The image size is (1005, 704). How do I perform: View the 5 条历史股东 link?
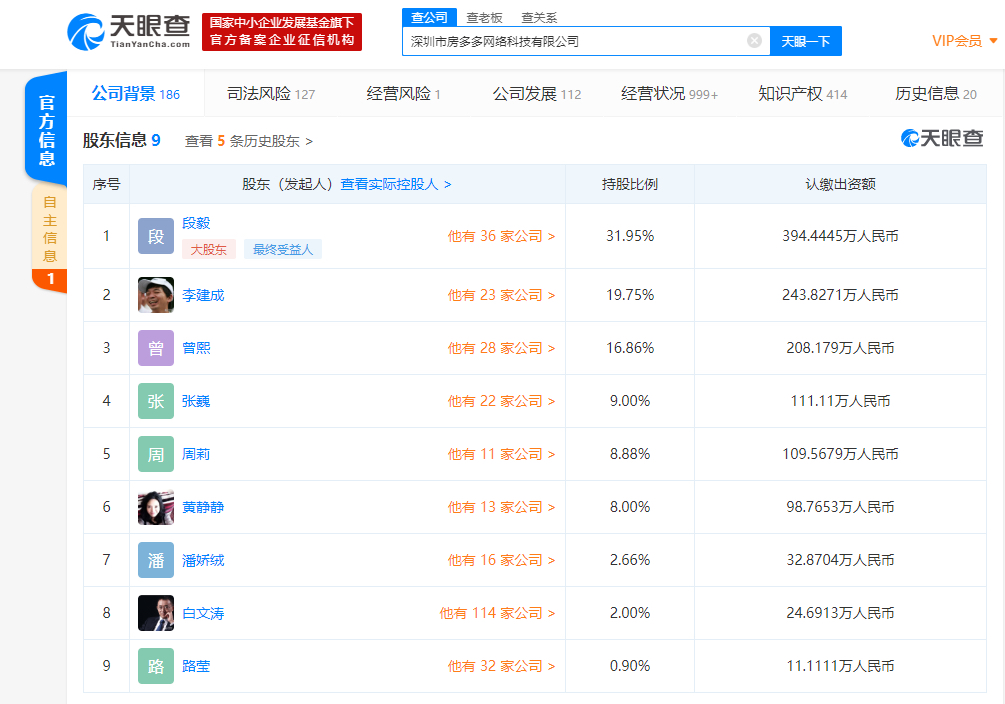tap(249, 141)
